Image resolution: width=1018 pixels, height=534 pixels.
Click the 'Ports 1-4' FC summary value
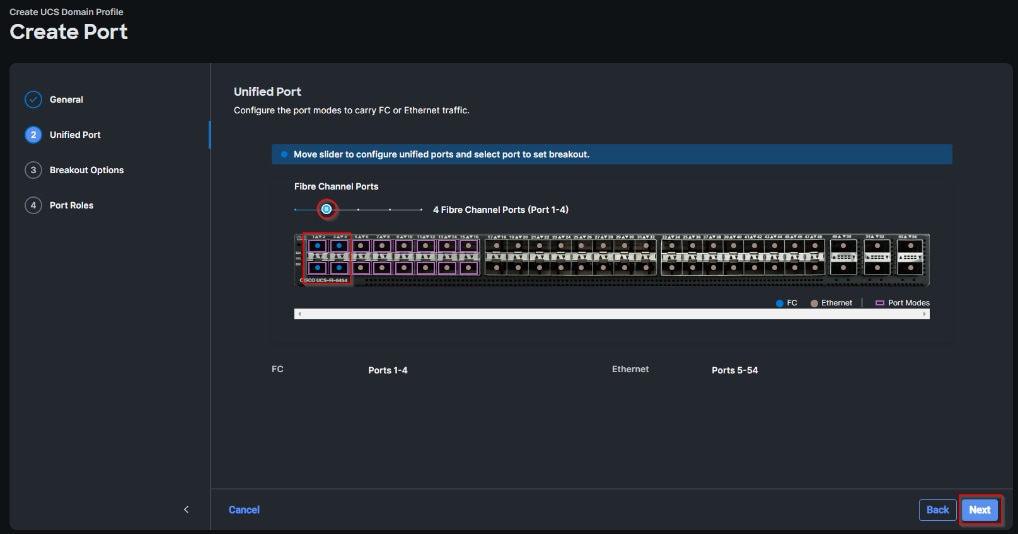[388, 370]
